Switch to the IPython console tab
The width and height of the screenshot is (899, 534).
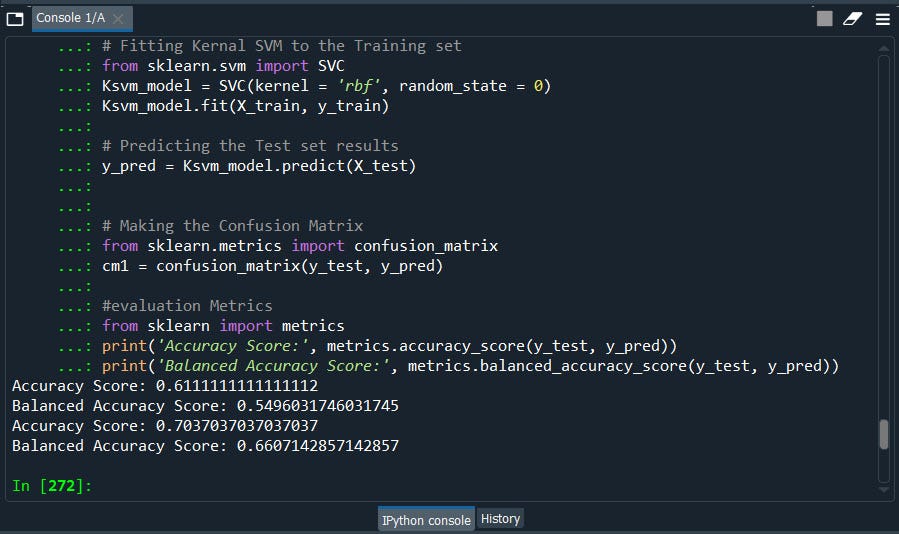(x=426, y=520)
